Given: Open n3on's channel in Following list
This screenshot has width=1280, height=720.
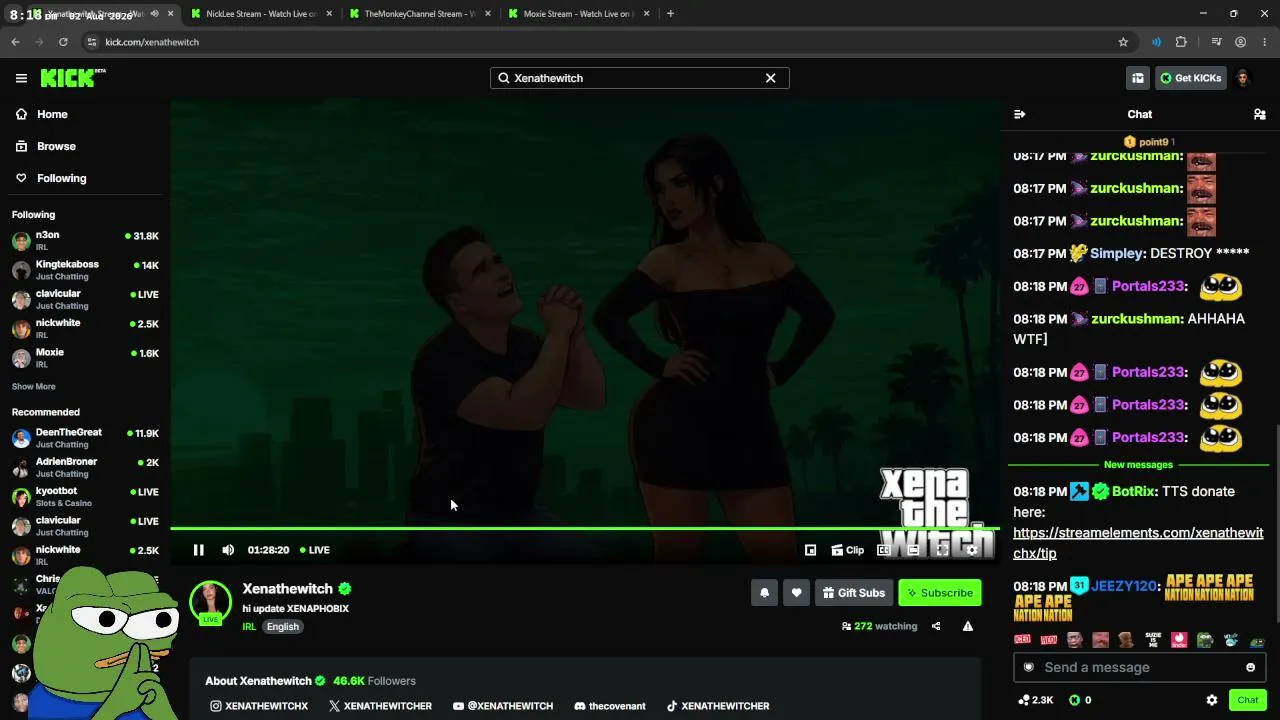Looking at the screenshot, I should point(85,241).
